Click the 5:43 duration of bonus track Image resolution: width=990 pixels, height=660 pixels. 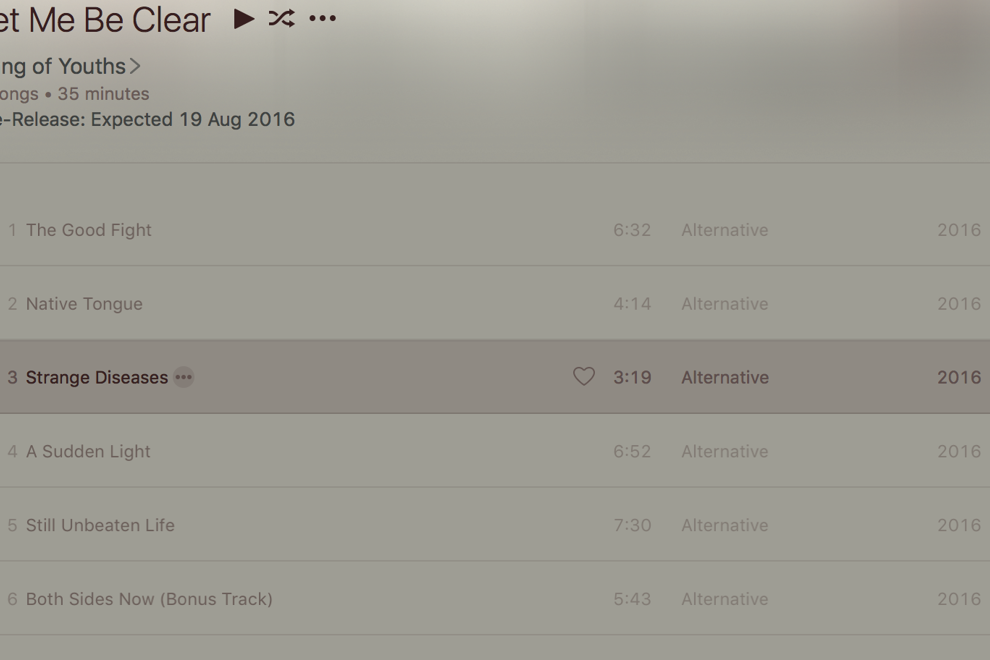[632, 599]
